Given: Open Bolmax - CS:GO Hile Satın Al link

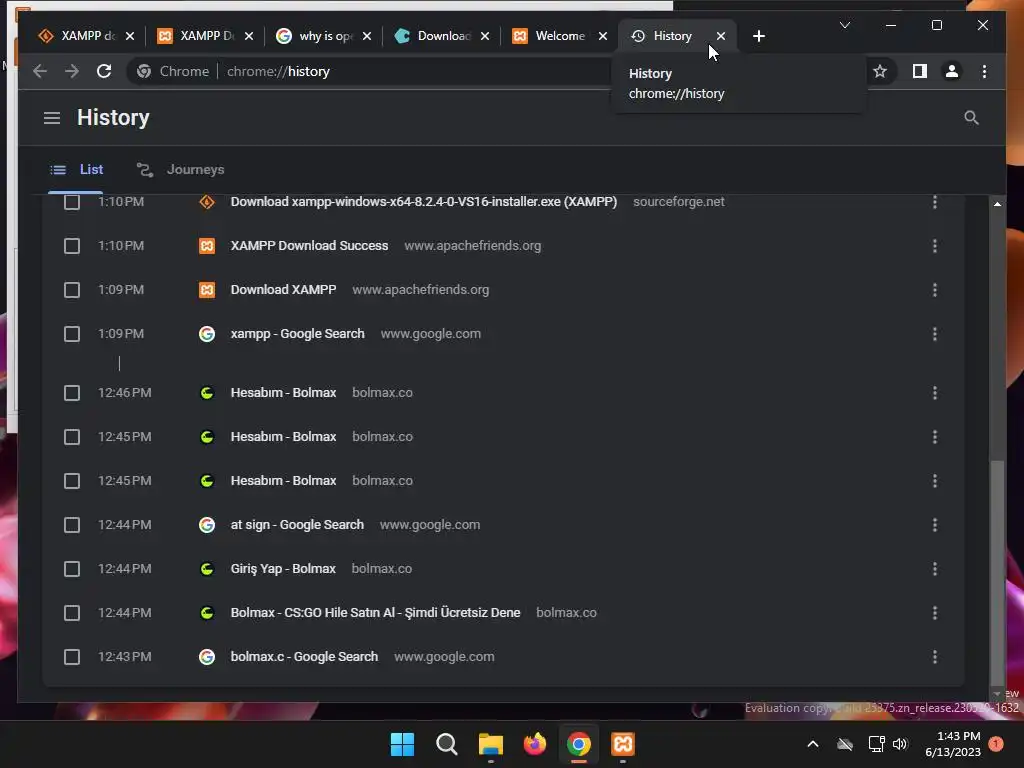Looking at the screenshot, I should tap(376, 613).
